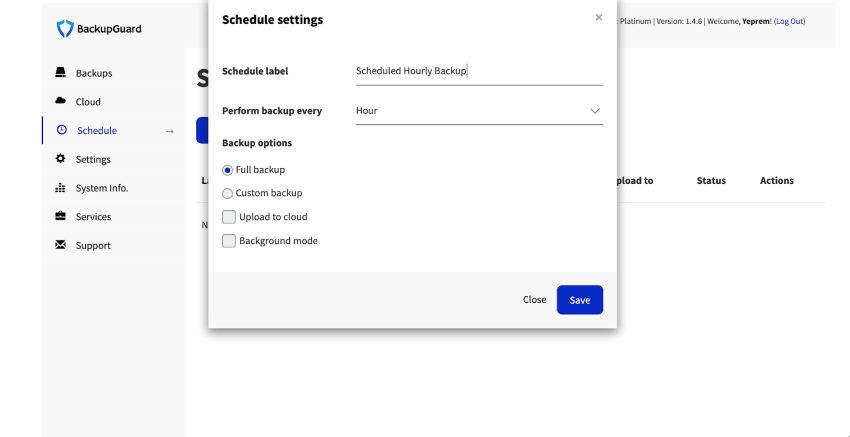
Task: Select the Custom backup option
Action: 228,193
